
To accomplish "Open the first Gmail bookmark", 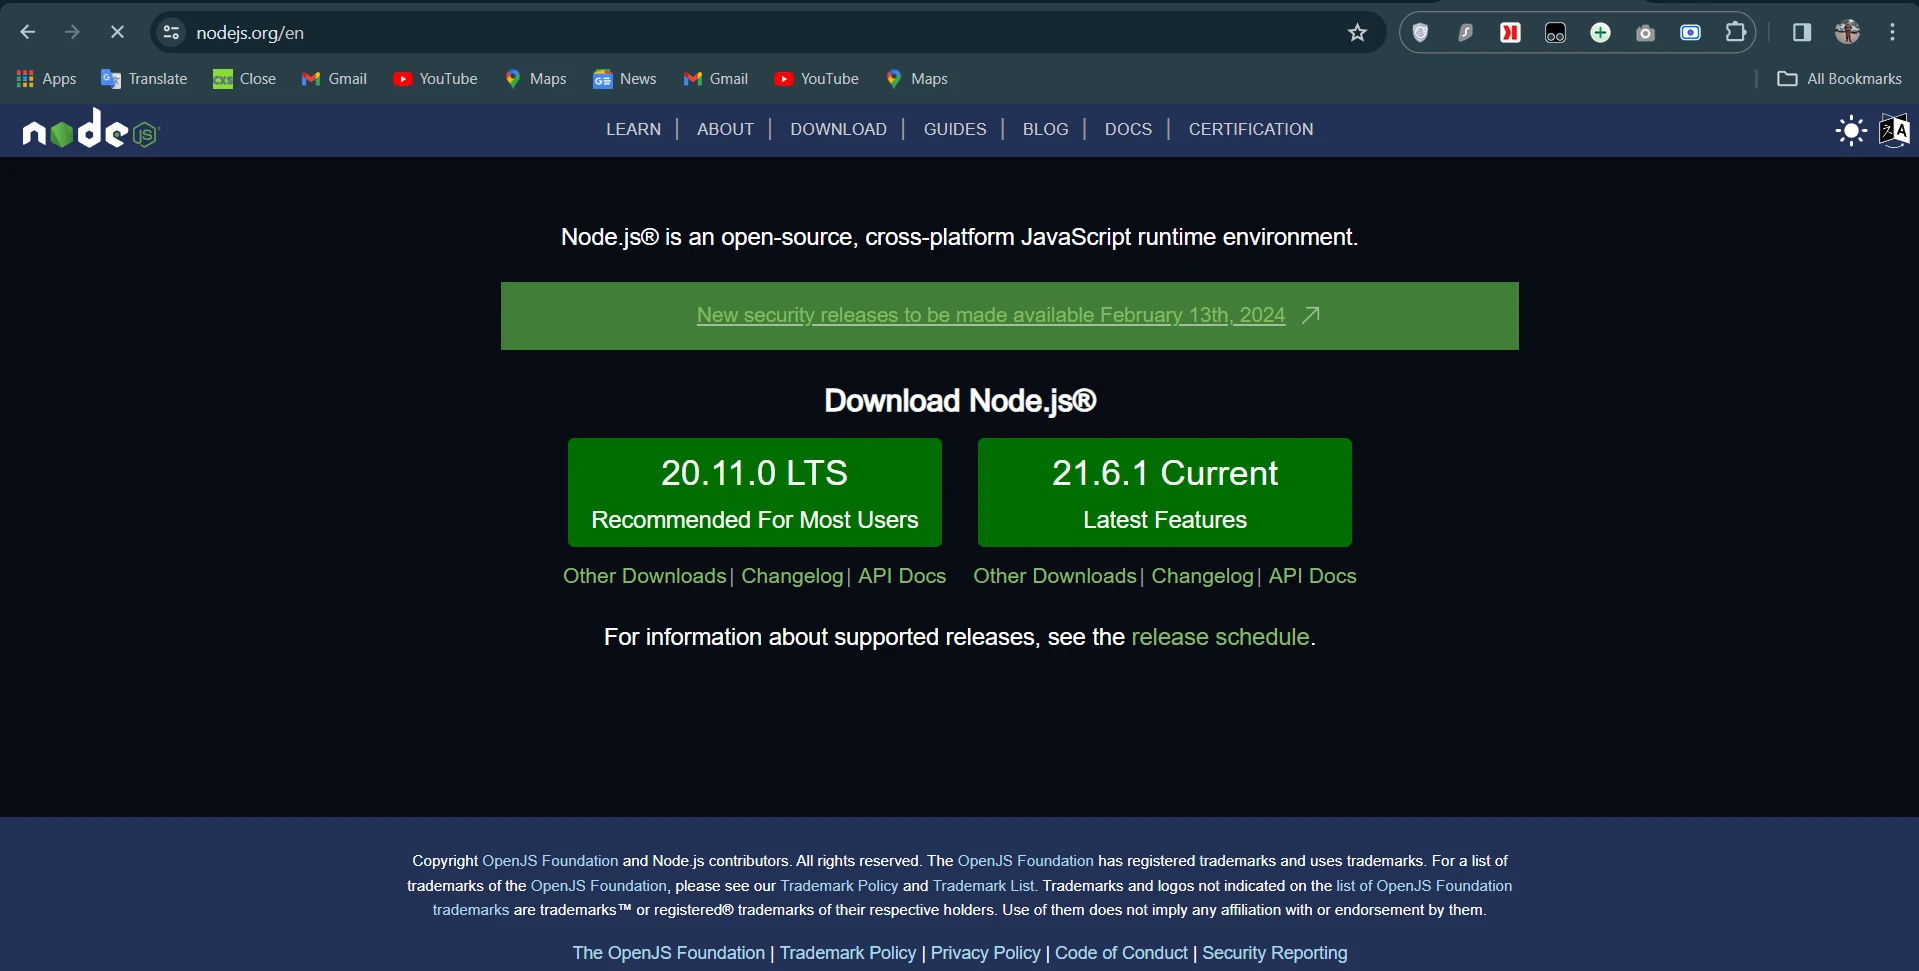I will coord(334,79).
